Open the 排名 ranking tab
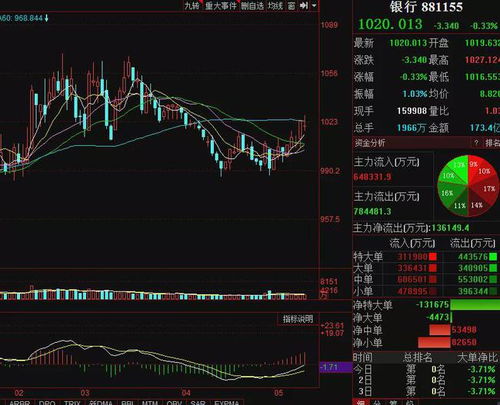 click(x=492, y=143)
